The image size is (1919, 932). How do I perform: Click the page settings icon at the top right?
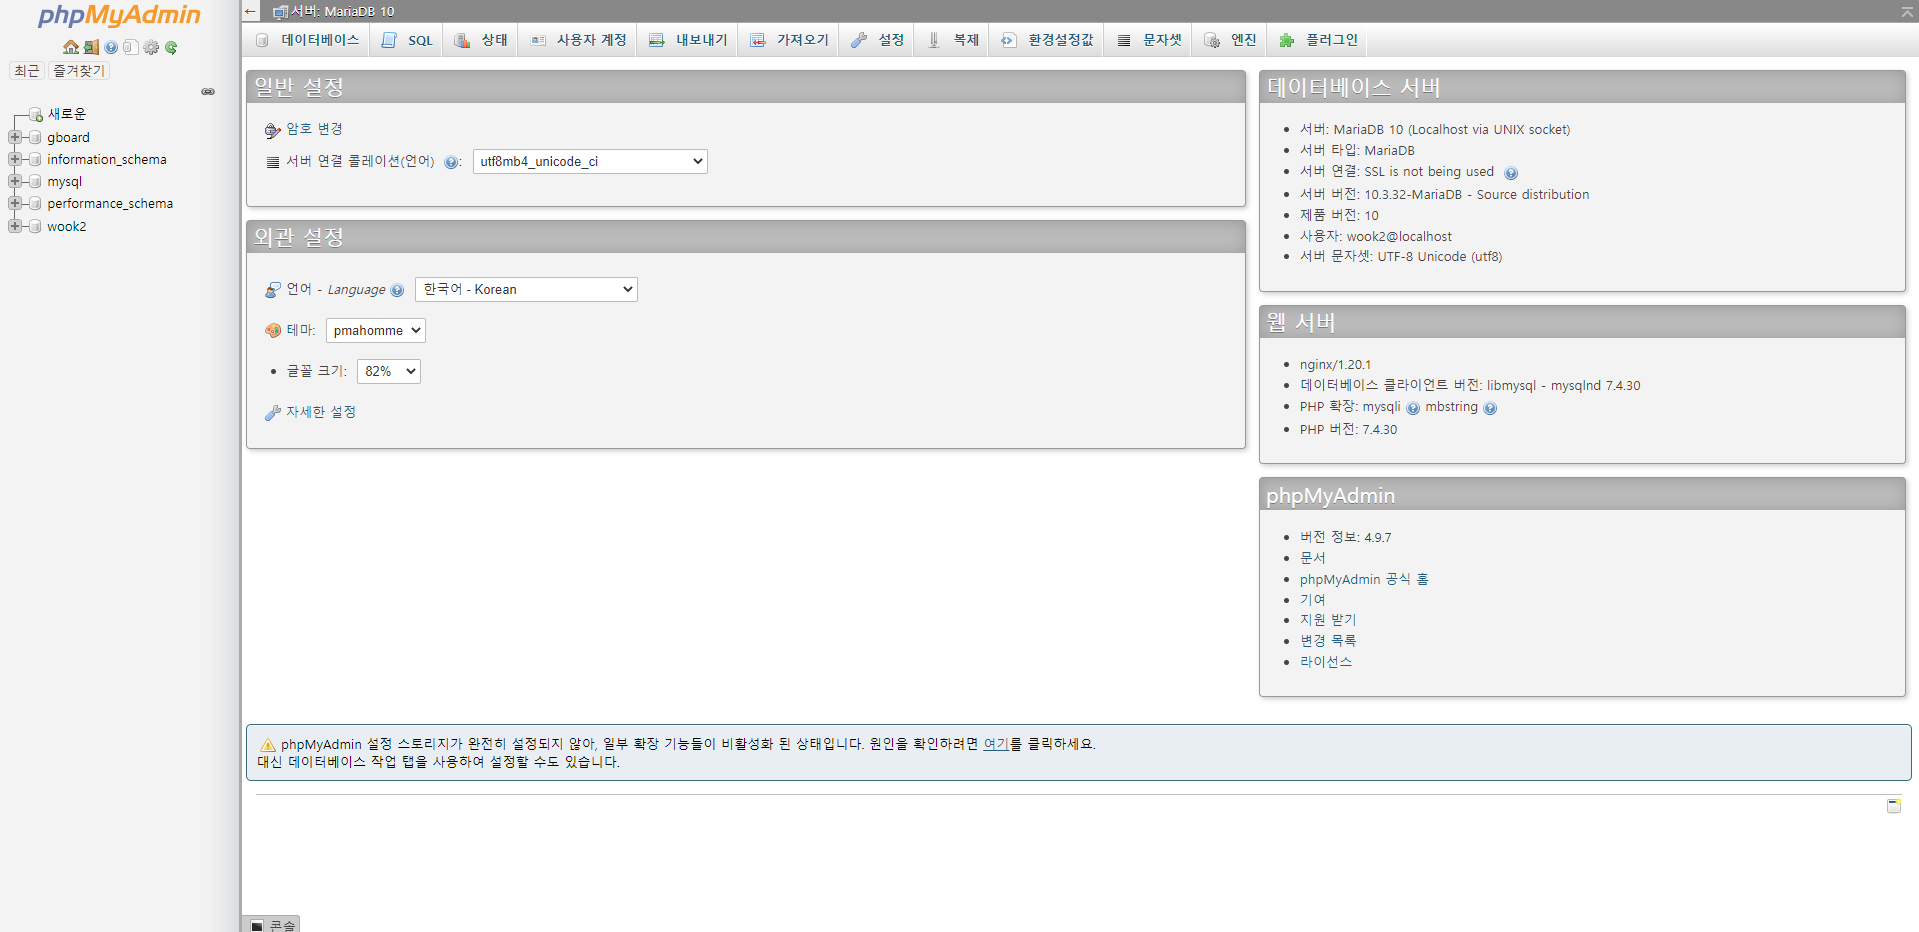point(1907,11)
